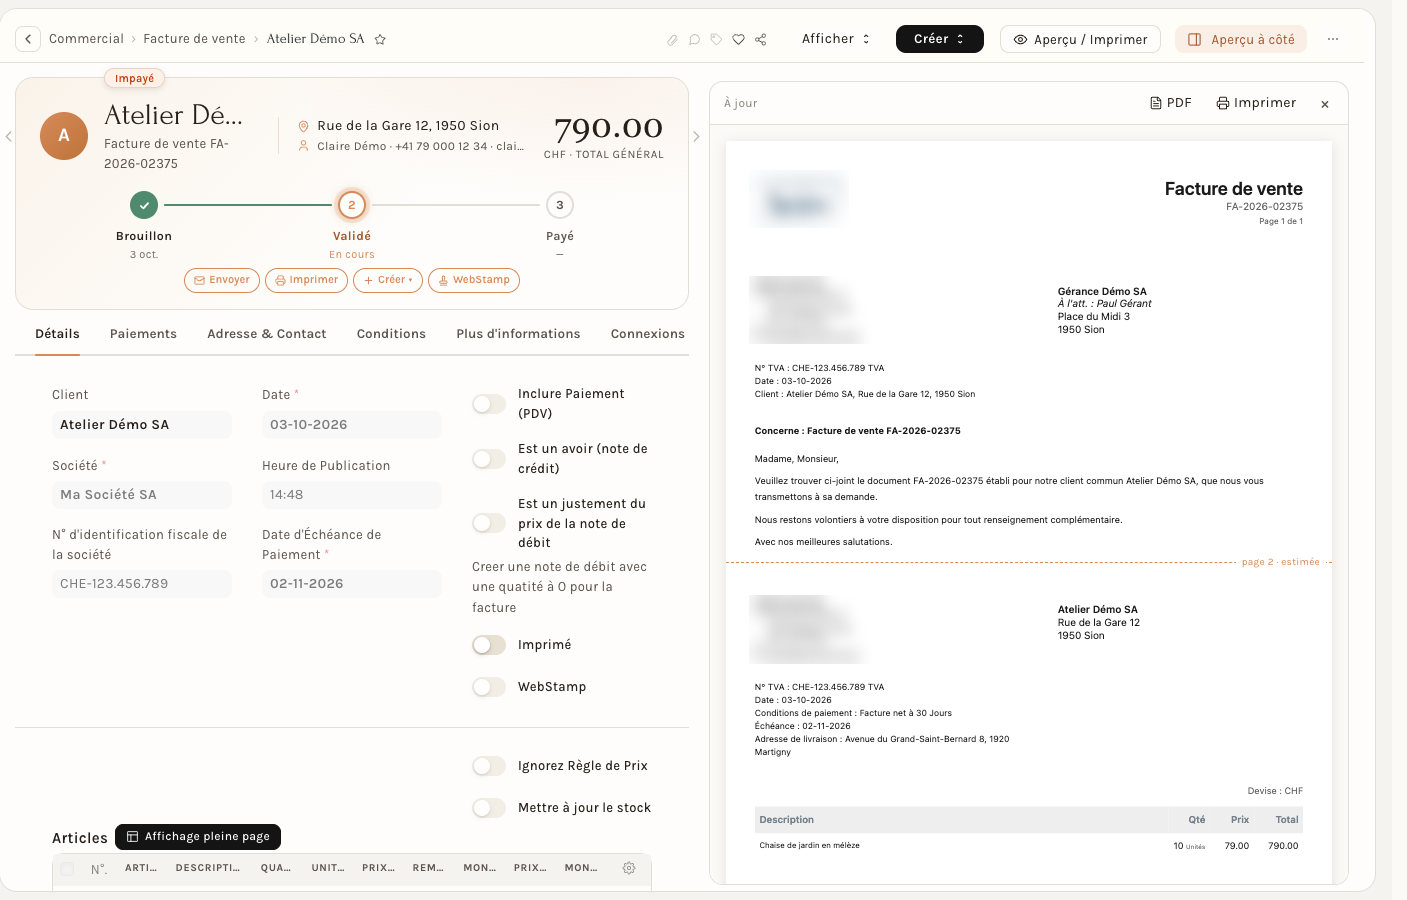The height and width of the screenshot is (900, 1407).
Task: Open tags via the tag icon
Action: coord(716,40)
